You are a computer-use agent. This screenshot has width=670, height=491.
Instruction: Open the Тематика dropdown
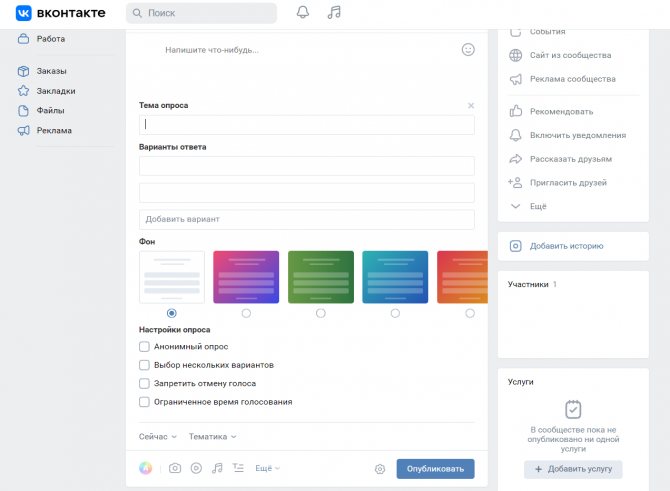[212, 437]
